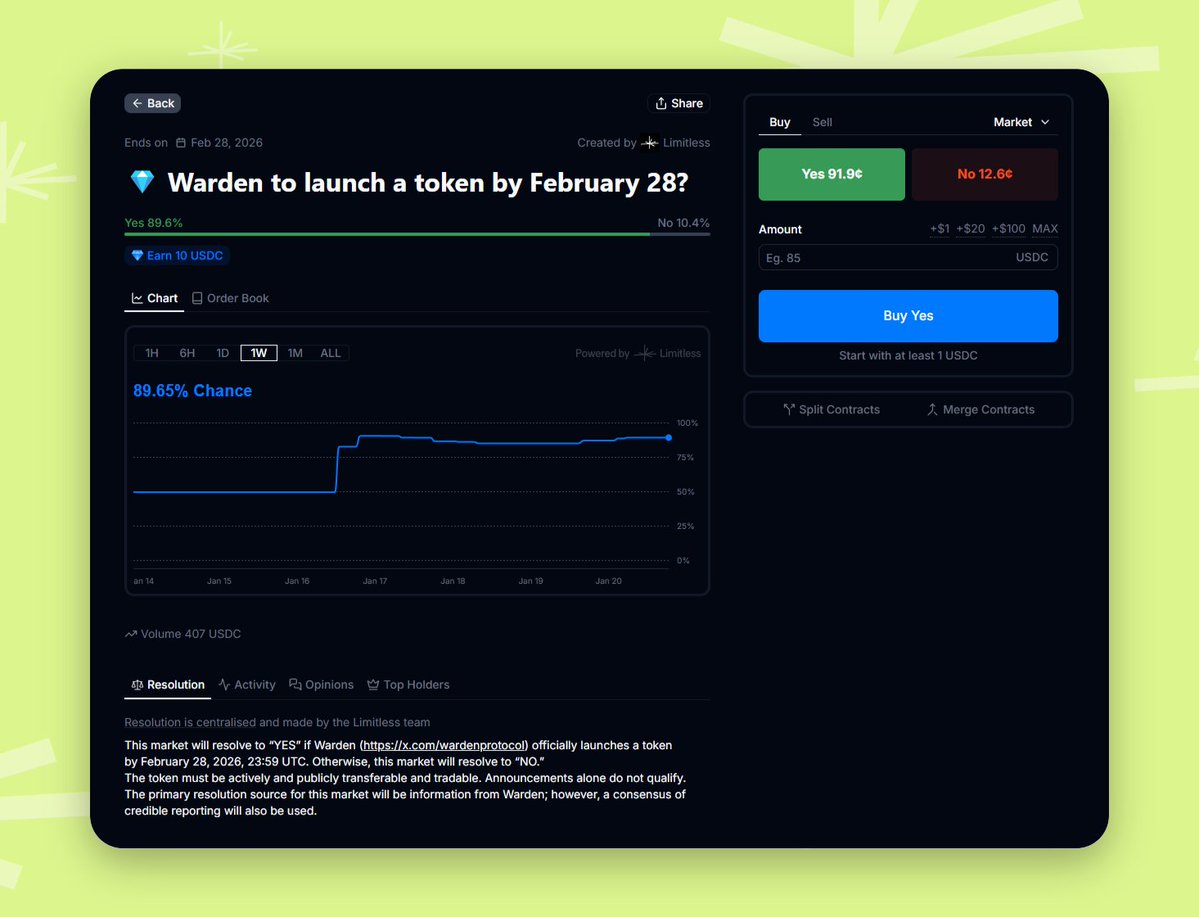Click the blue Buy Yes button
Screen dimensions: 1199x917
908,316
